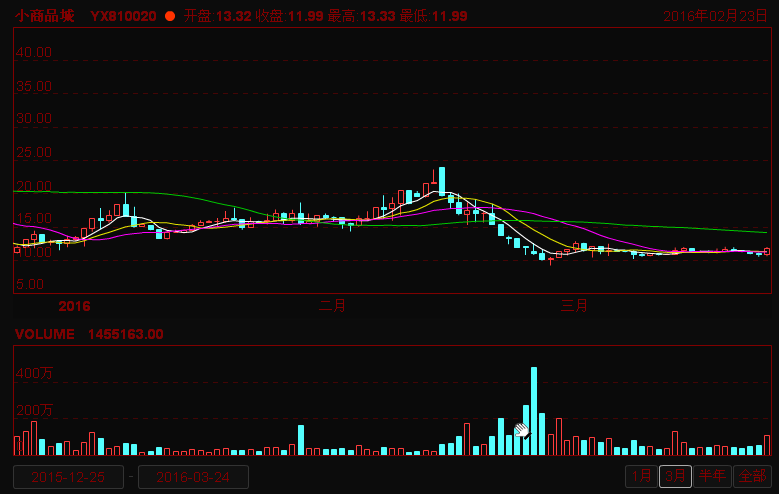Click the highest cyan candlestick at the peak
This screenshot has width=779, height=494.
coord(441,181)
